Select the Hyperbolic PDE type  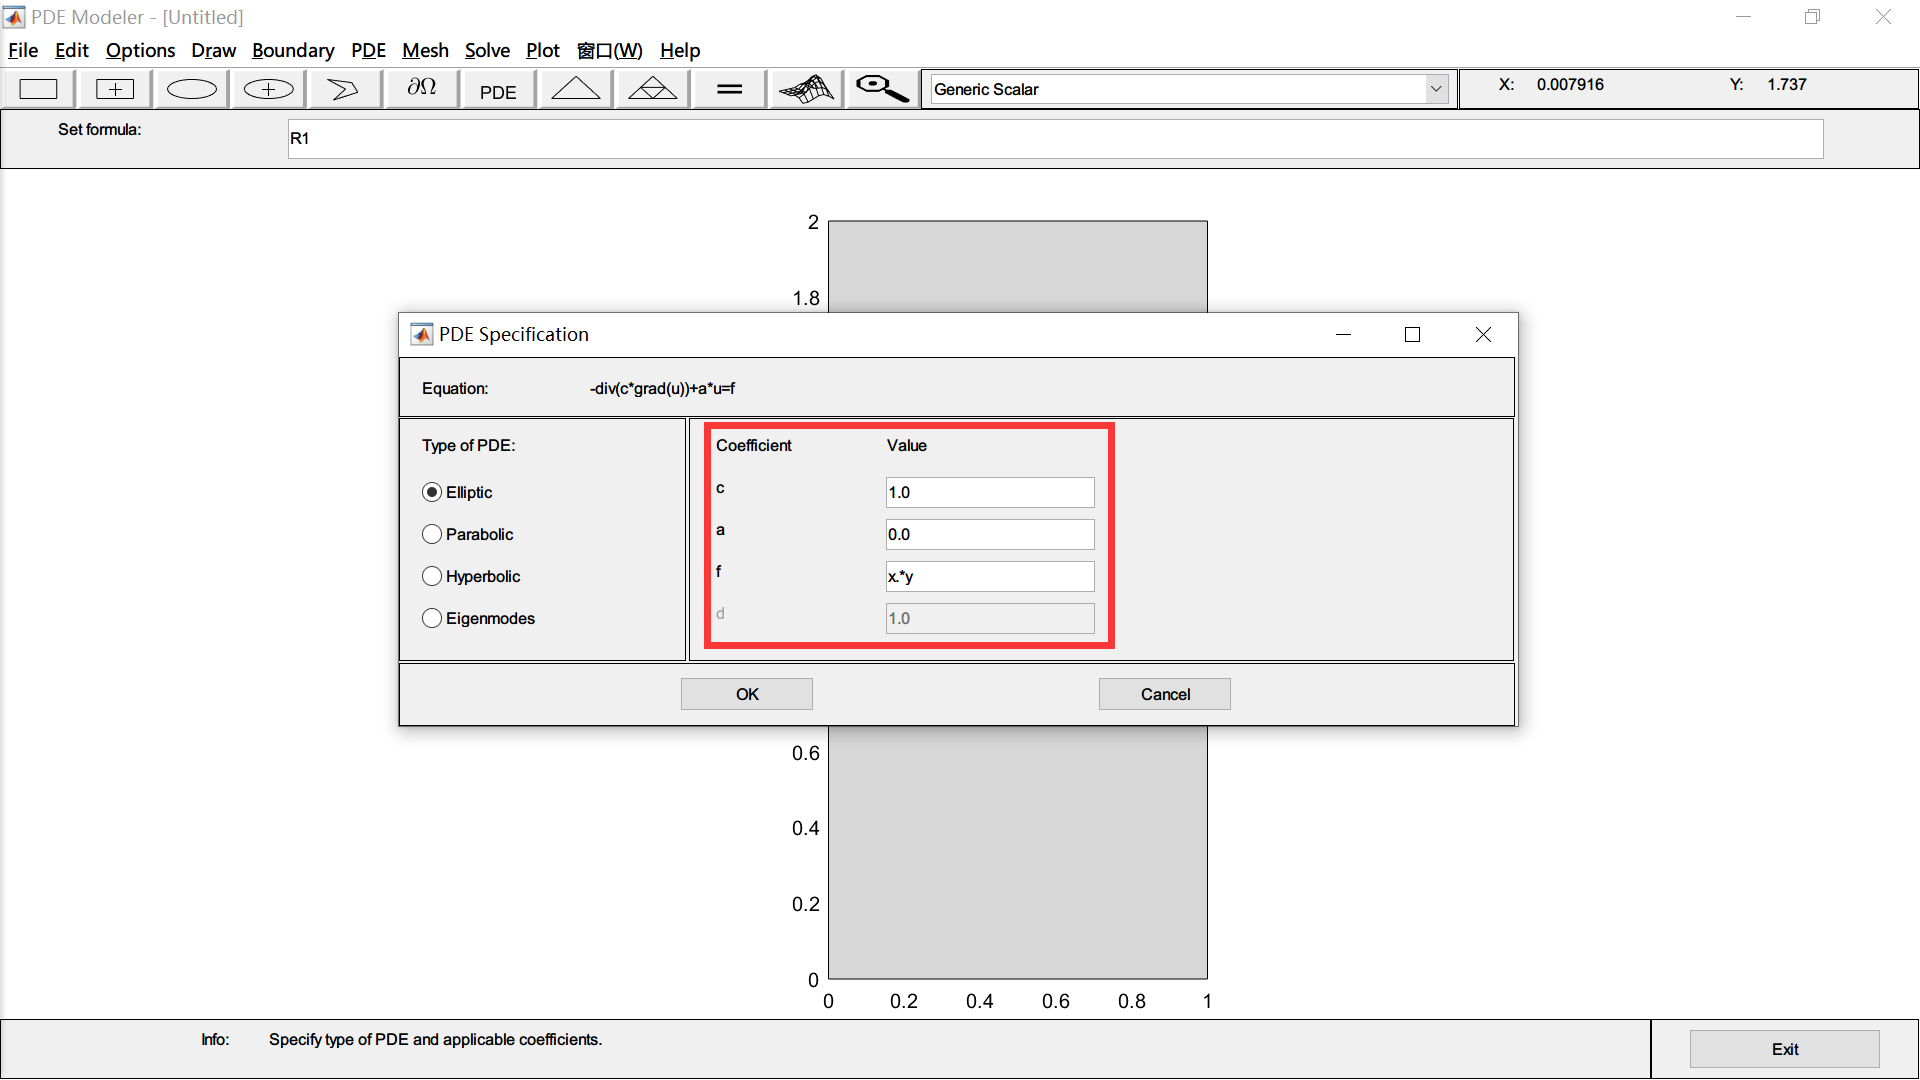[432, 576]
